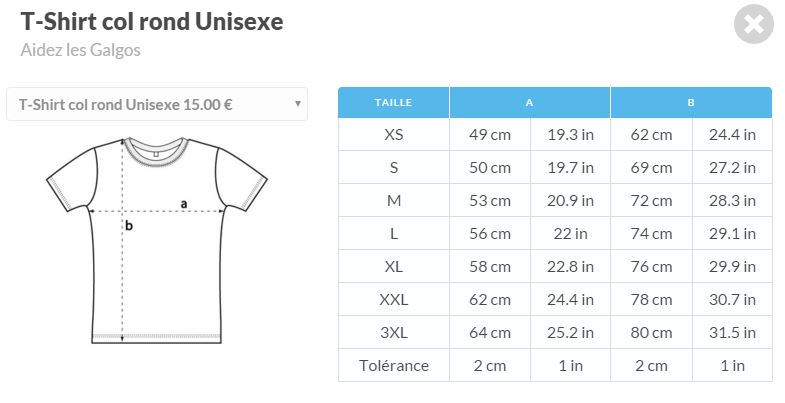Click the dropdown arrow beside 15.00 €
Image resolution: width=785 pixels, height=403 pixels.
pos(297,104)
